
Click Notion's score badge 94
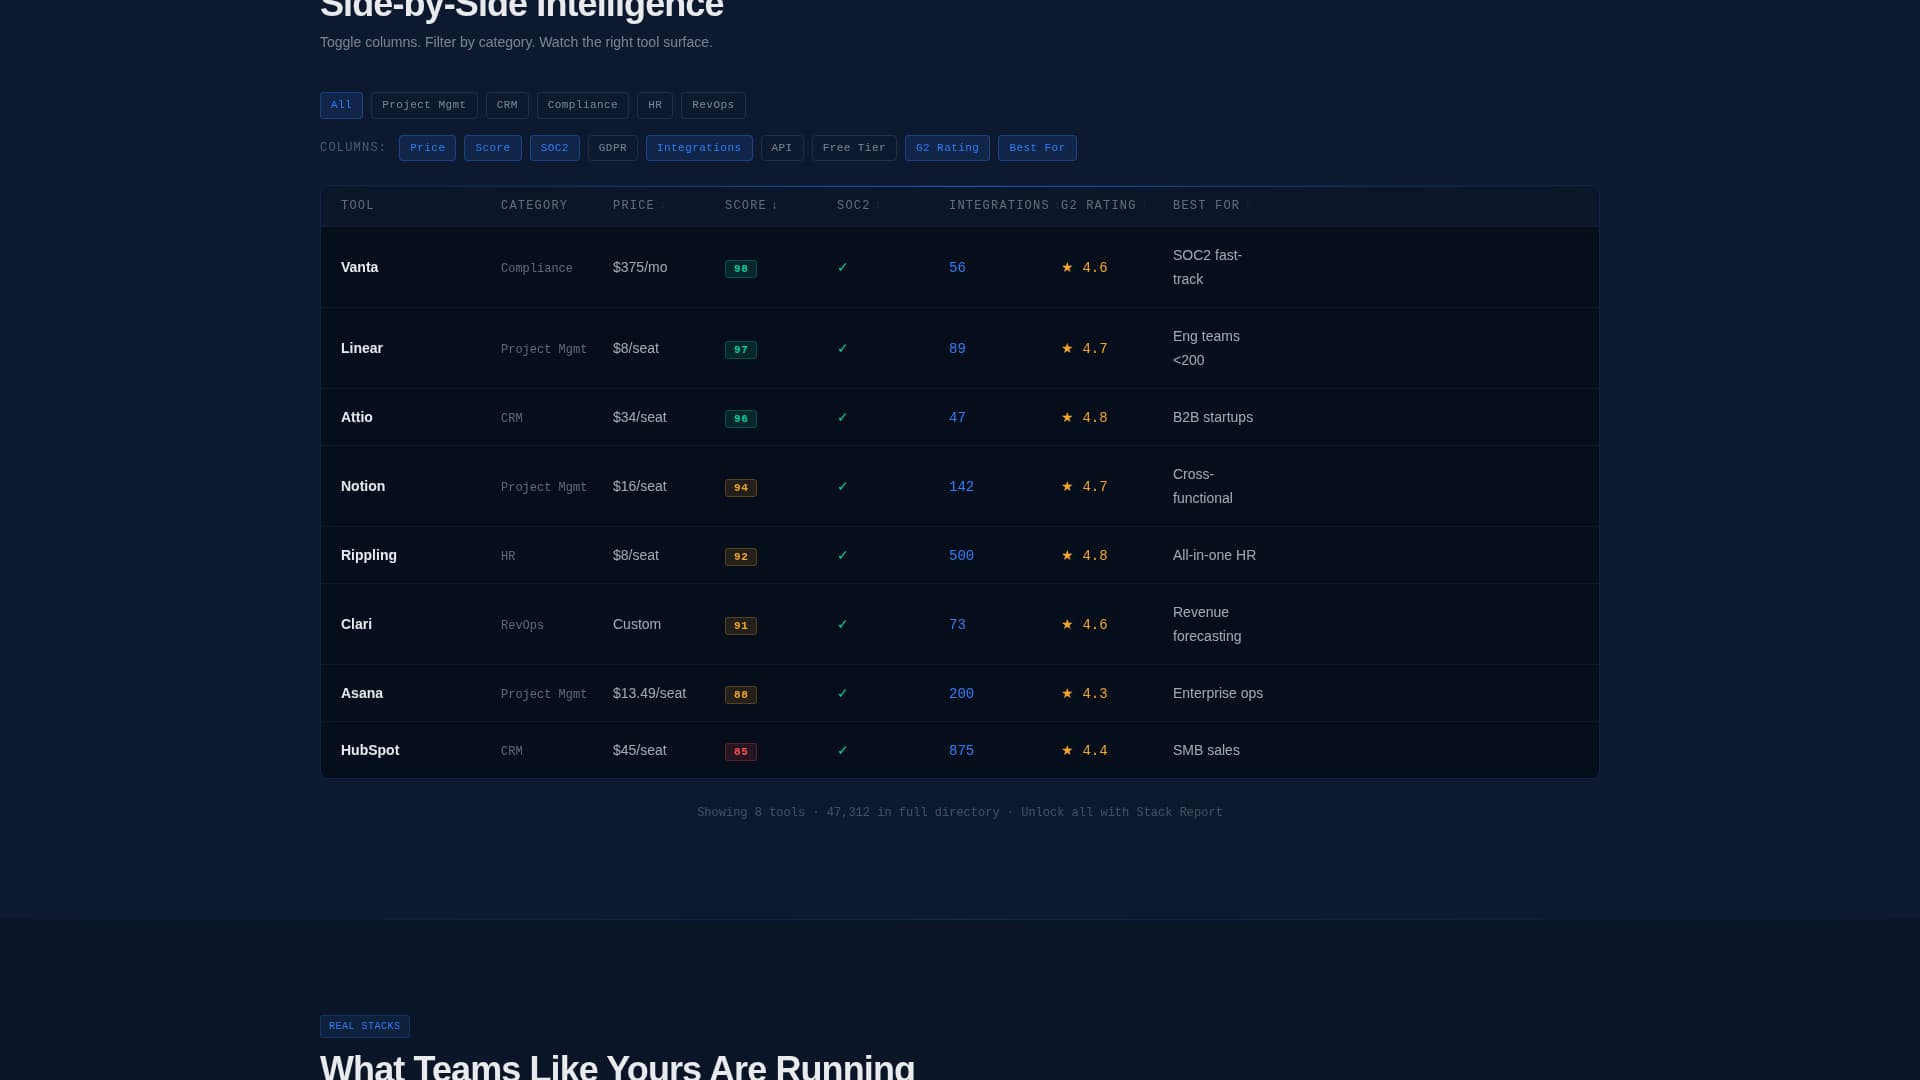pyautogui.click(x=741, y=488)
